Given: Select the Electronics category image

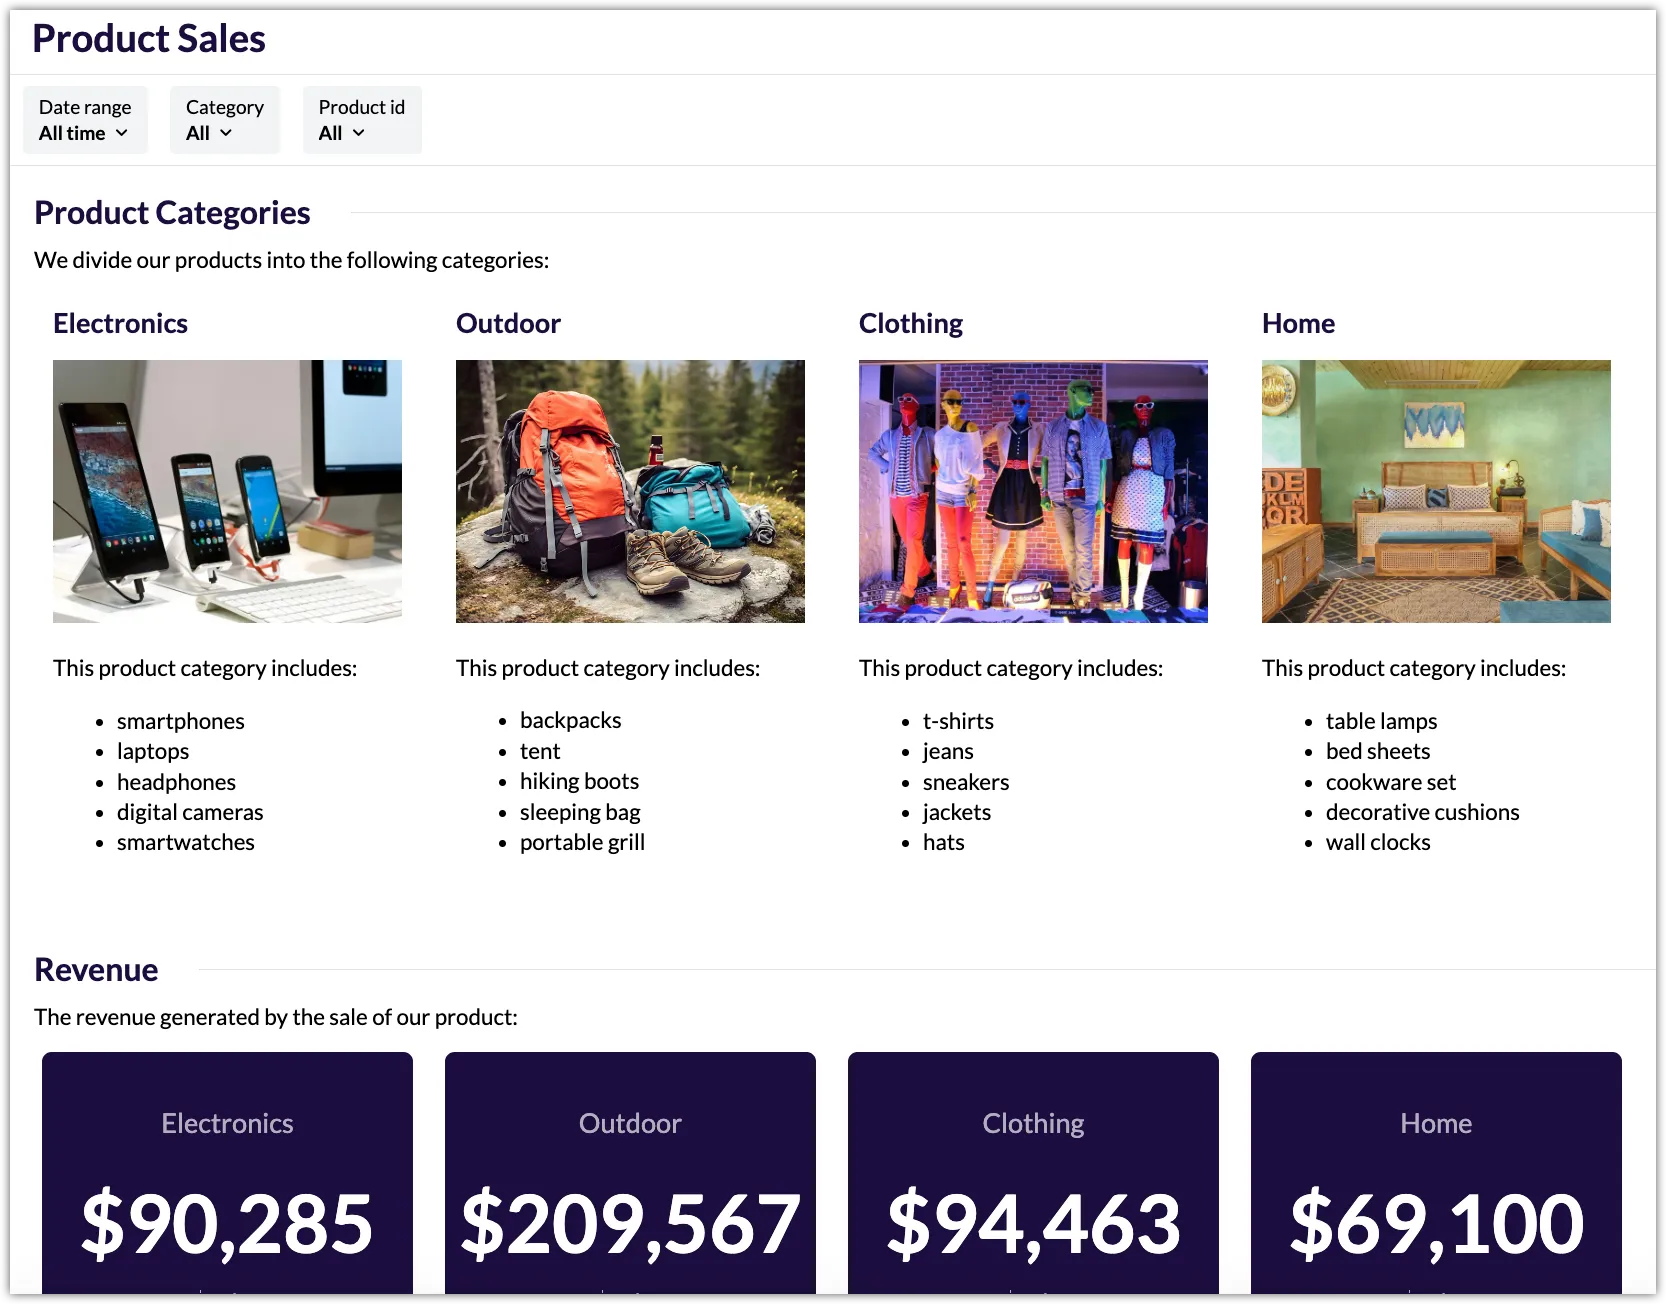Looking at the screenshot, I should (x=227, y=491).
